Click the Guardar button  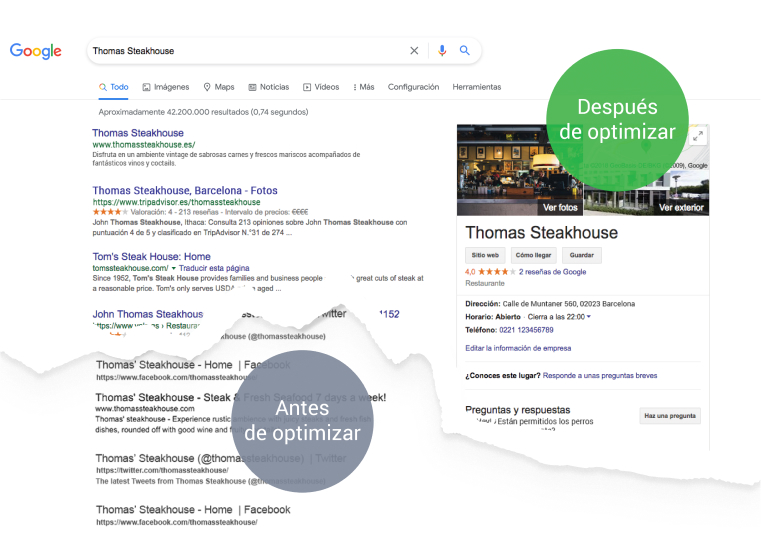click(x=581, y=255)
